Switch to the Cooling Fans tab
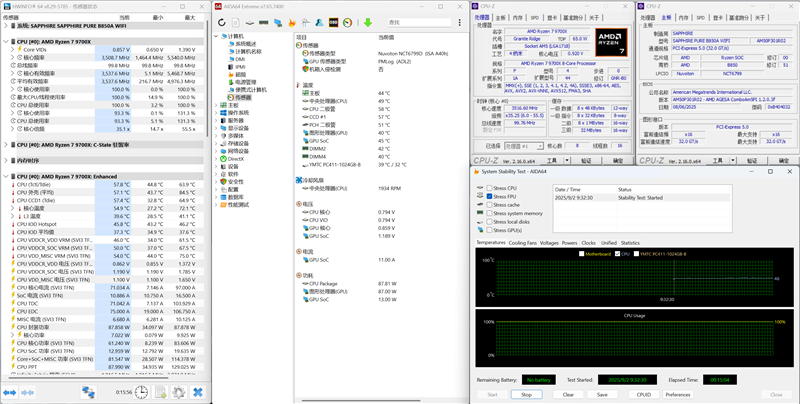This screenshot has width=800, height=404. coord(522,243)
